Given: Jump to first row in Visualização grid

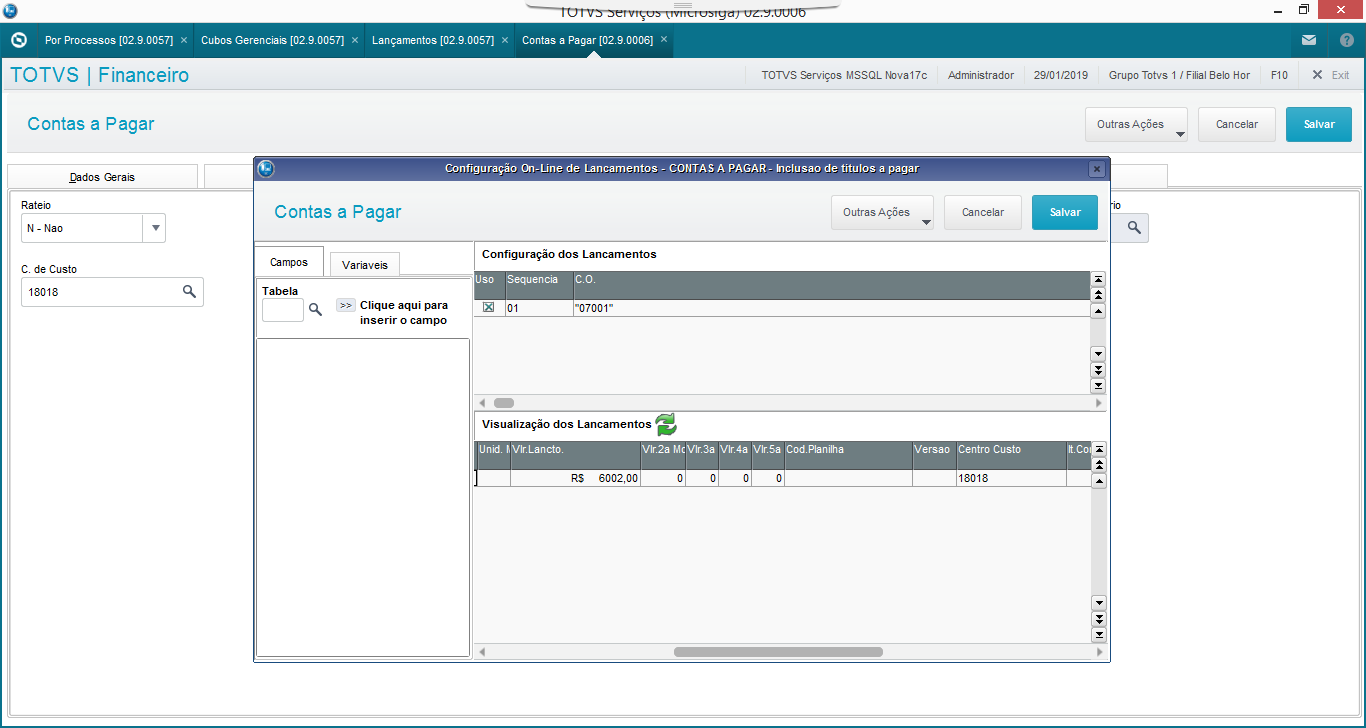Looking at the screenshot, I should click(x=1099, y=450).
